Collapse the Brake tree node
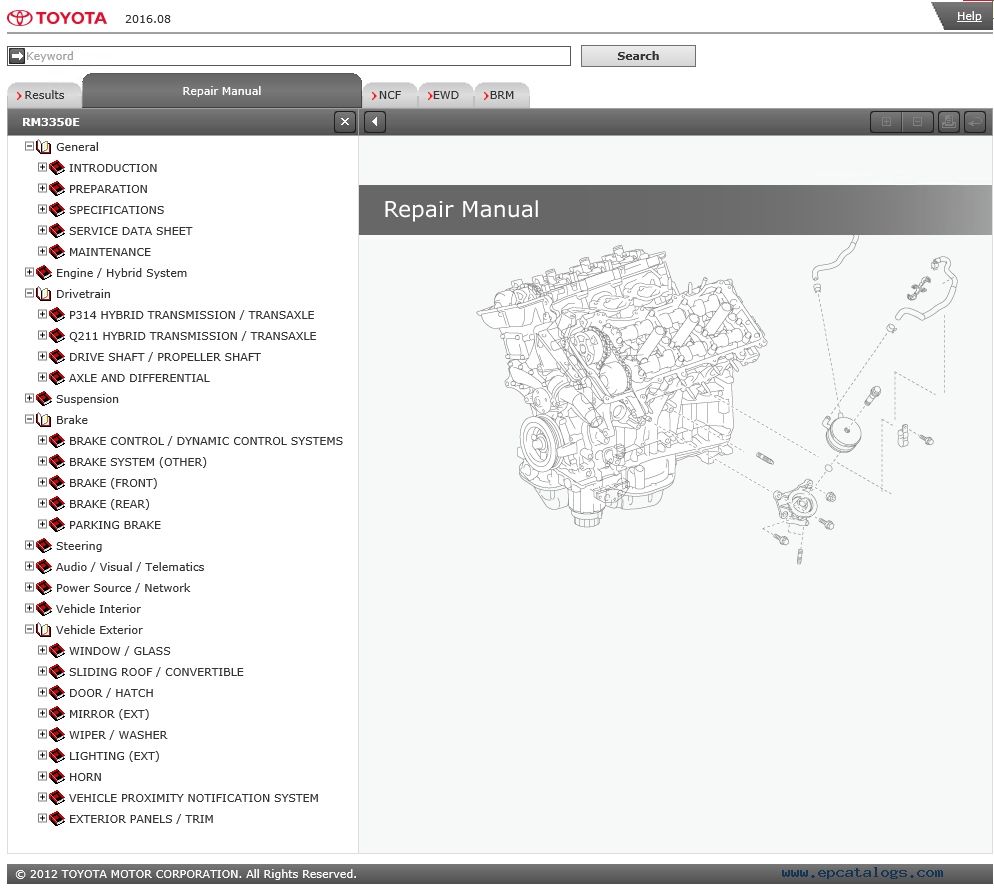This screenshot has height=889, width=994. tap(29, 419)
